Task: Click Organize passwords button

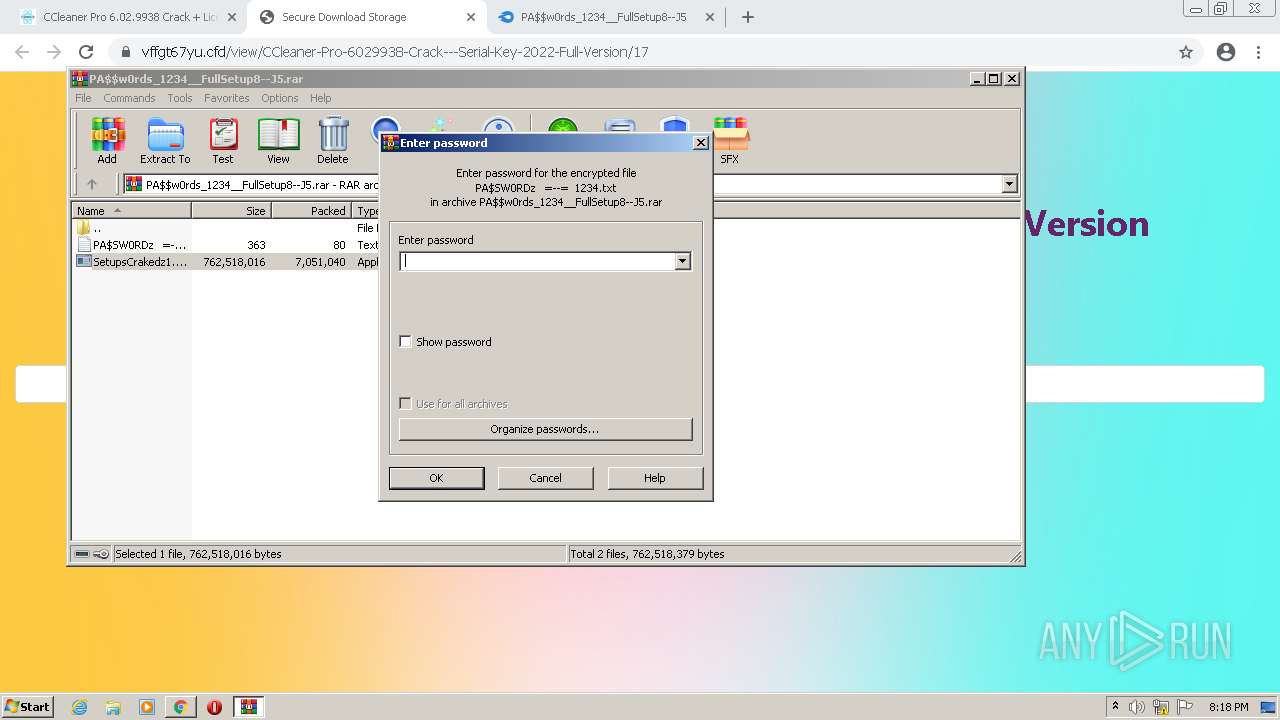Action: [x=545, y=429]
